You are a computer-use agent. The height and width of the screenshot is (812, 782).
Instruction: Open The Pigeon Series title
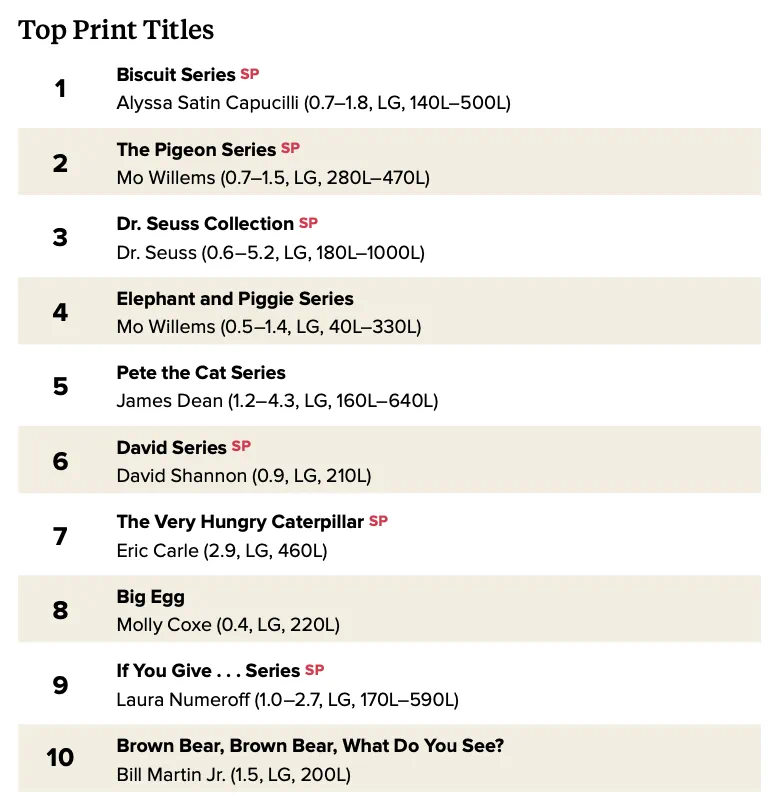point(196,150)
